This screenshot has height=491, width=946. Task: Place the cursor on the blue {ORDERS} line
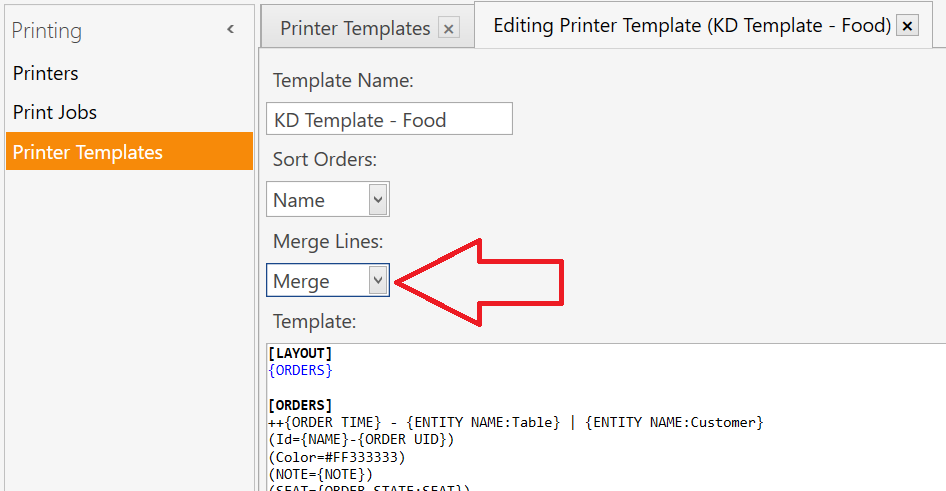pos(300,370)
